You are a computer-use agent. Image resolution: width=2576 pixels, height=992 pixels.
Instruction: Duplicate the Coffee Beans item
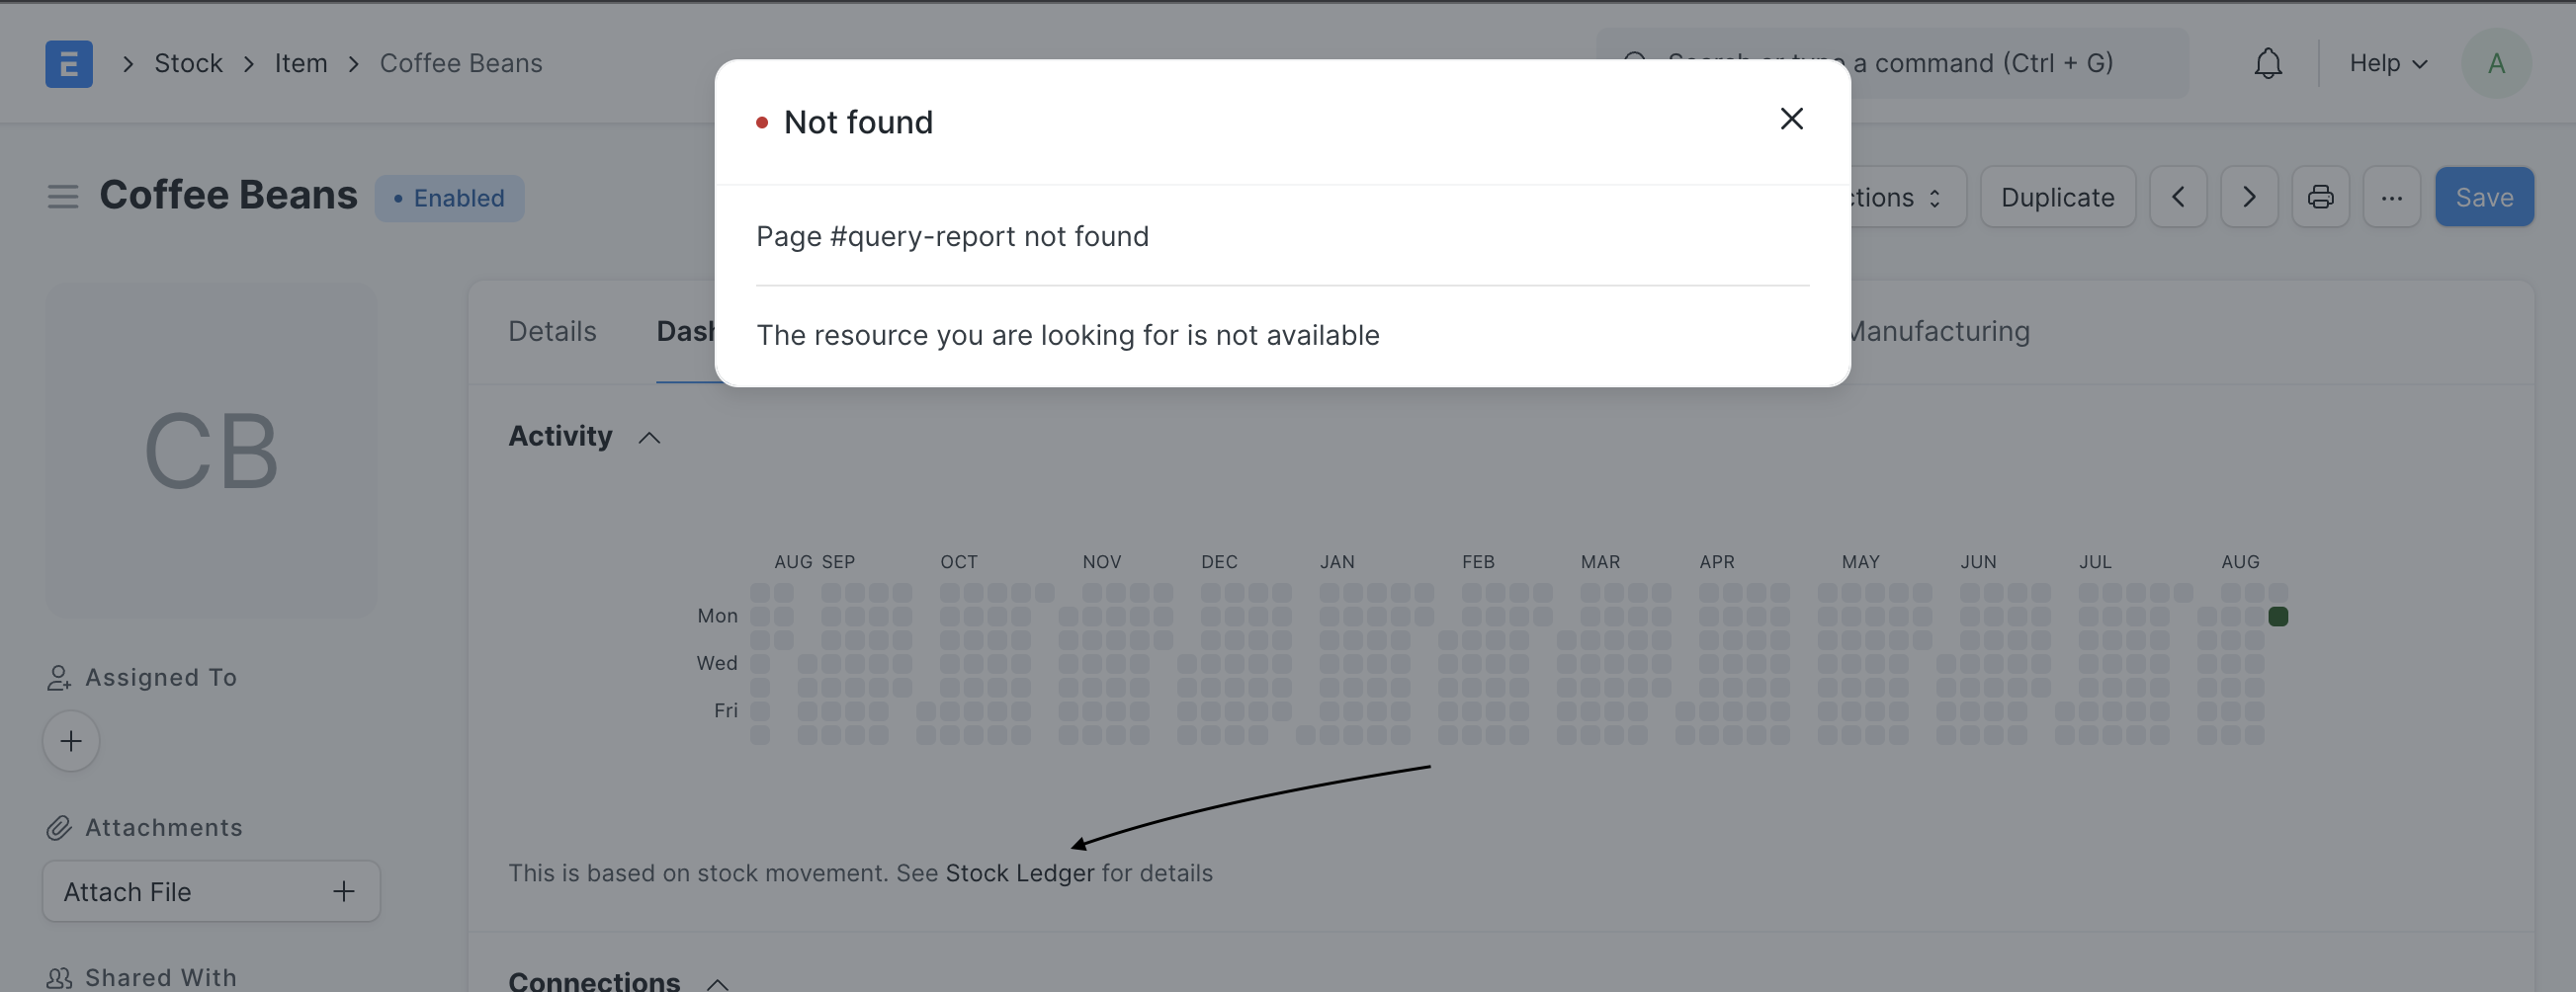click(2057, 196)
